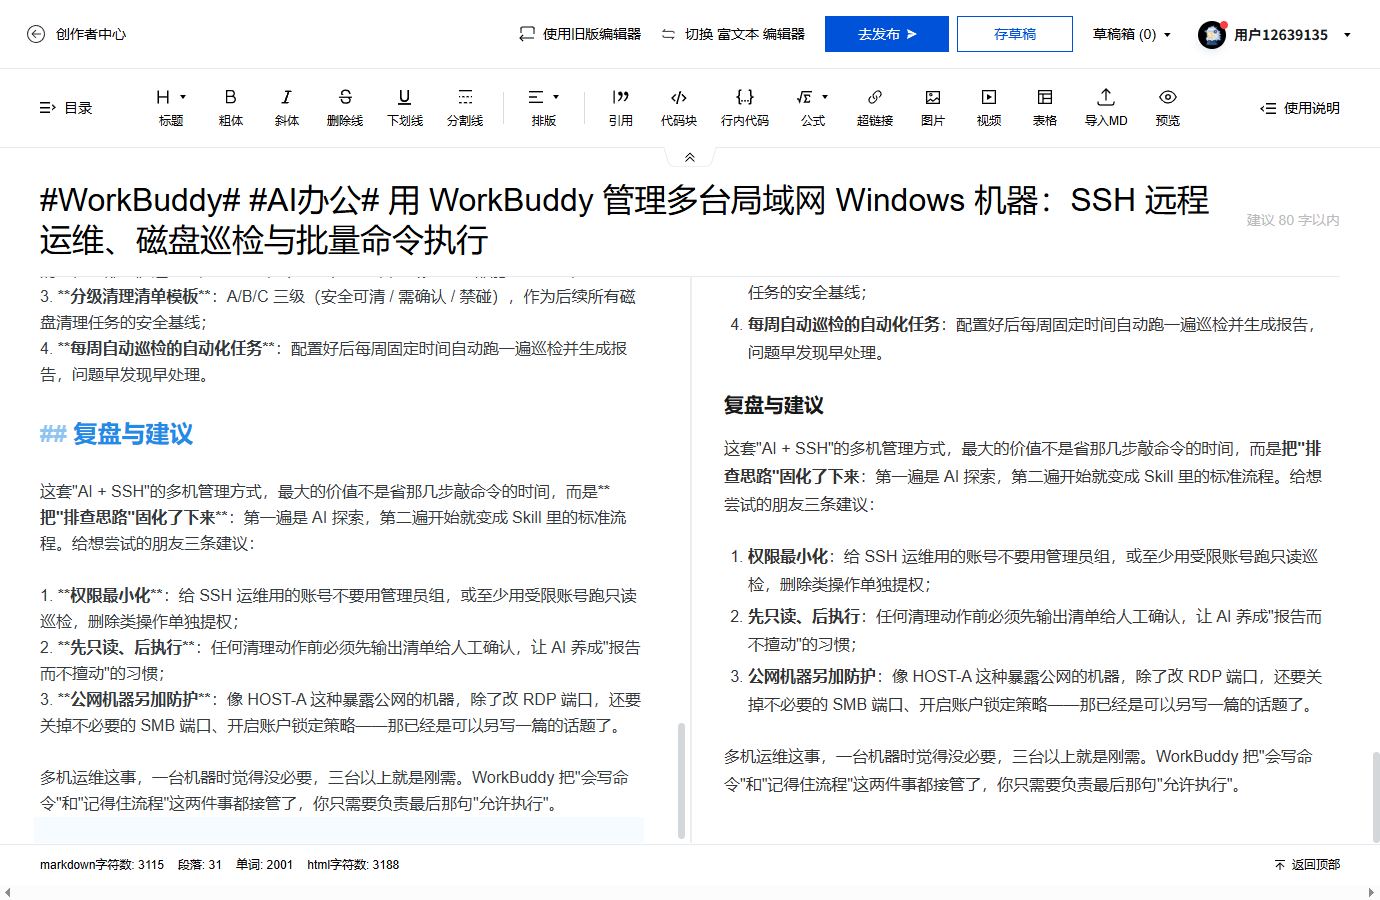Open 预览 preview mode
Viewport: 1380px width, 900px height.
1168,107
